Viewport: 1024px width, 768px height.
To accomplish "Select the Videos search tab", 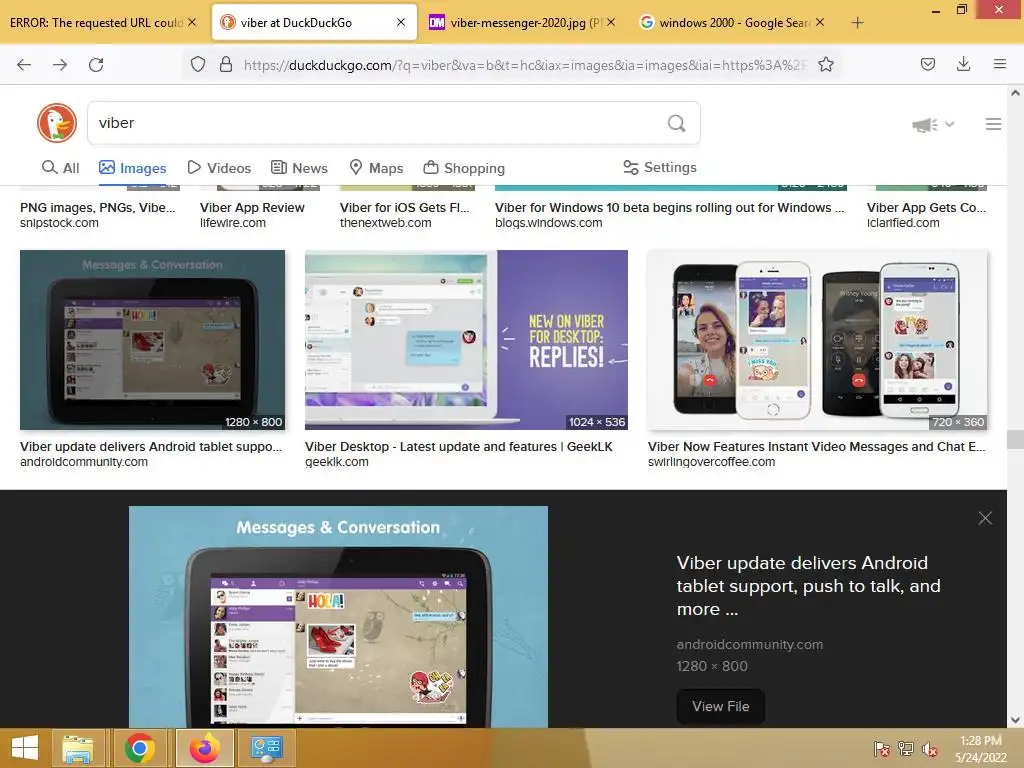I will 219,168.
